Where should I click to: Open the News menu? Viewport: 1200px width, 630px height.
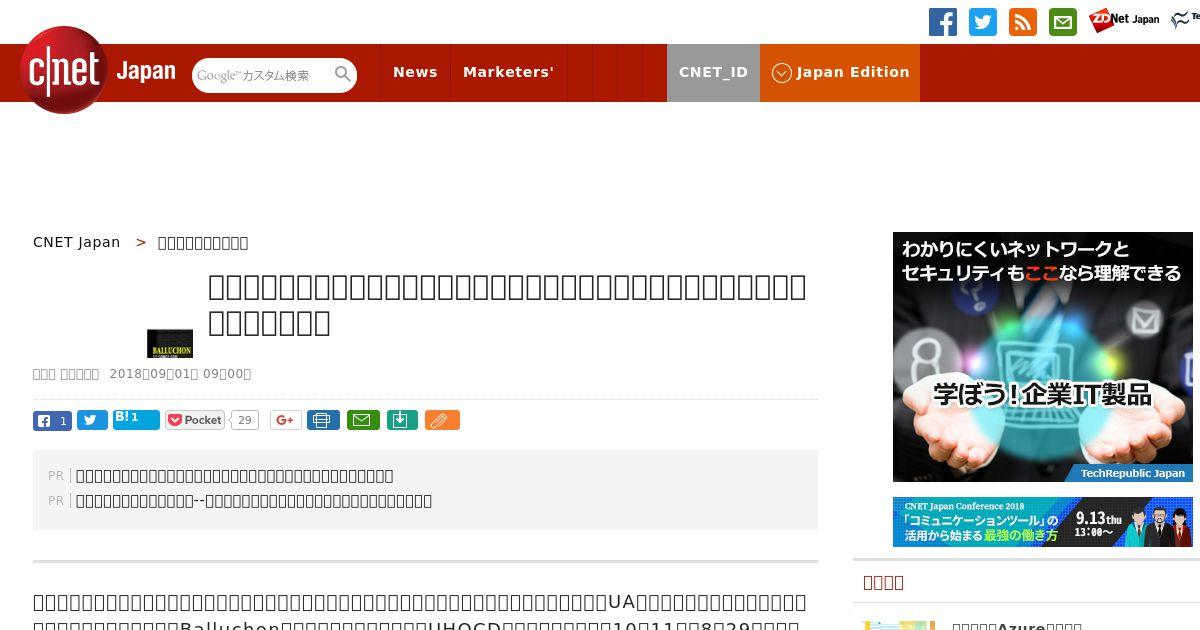coord(415,72)
